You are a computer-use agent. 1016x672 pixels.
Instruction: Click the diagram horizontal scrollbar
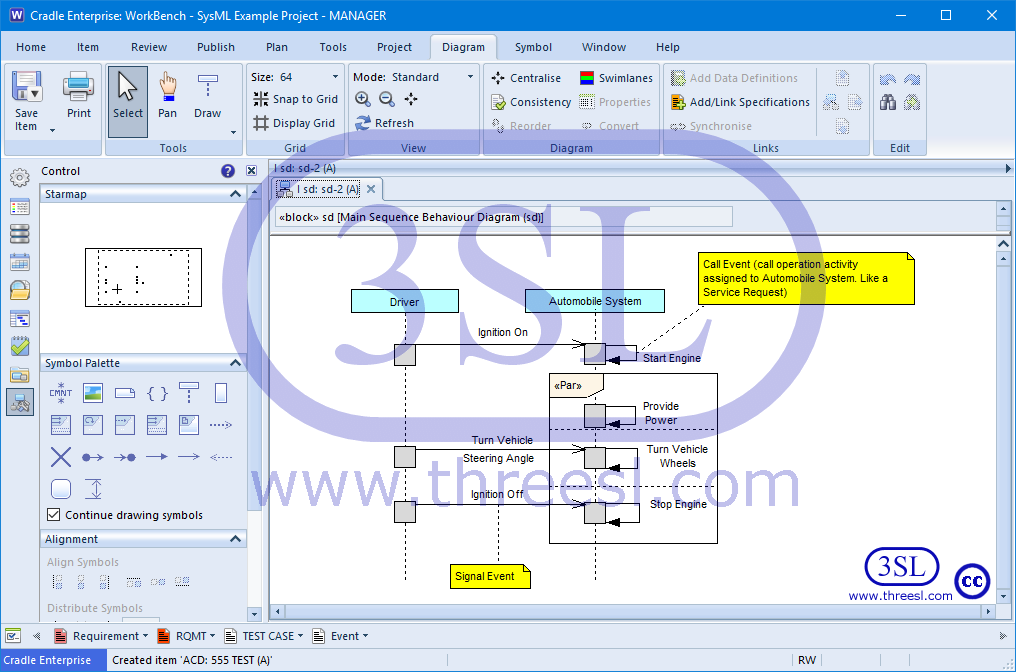(634, 611)
